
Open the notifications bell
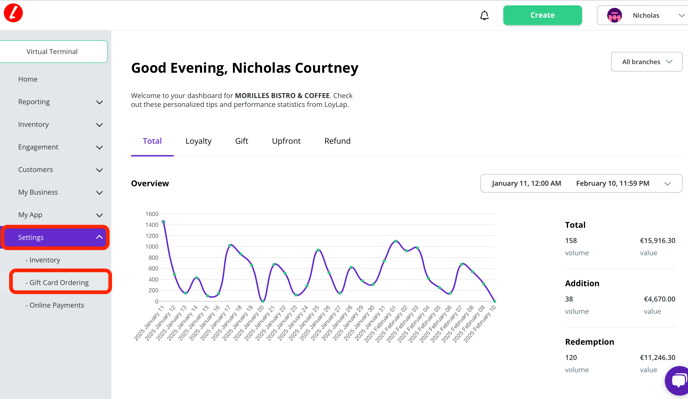pyautogui.click(x=484, y=15)
